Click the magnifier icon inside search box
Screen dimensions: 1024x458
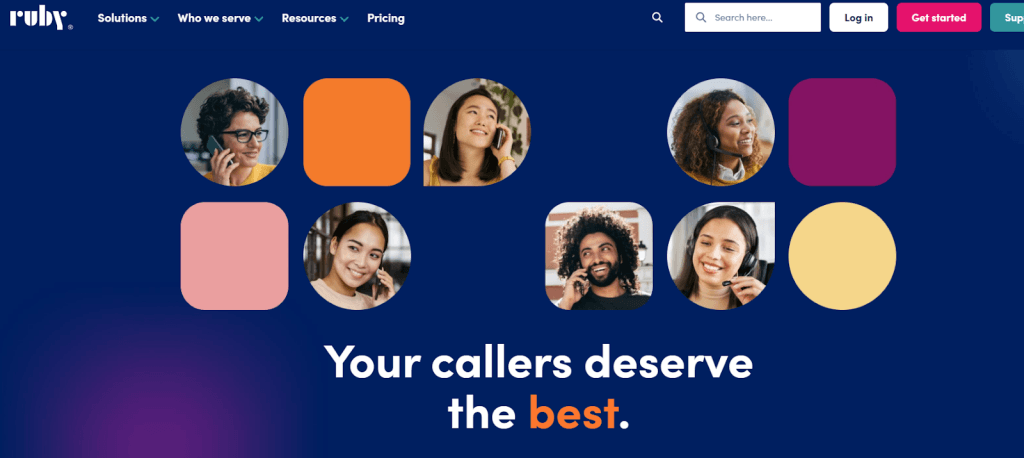[x=701, y=18]
